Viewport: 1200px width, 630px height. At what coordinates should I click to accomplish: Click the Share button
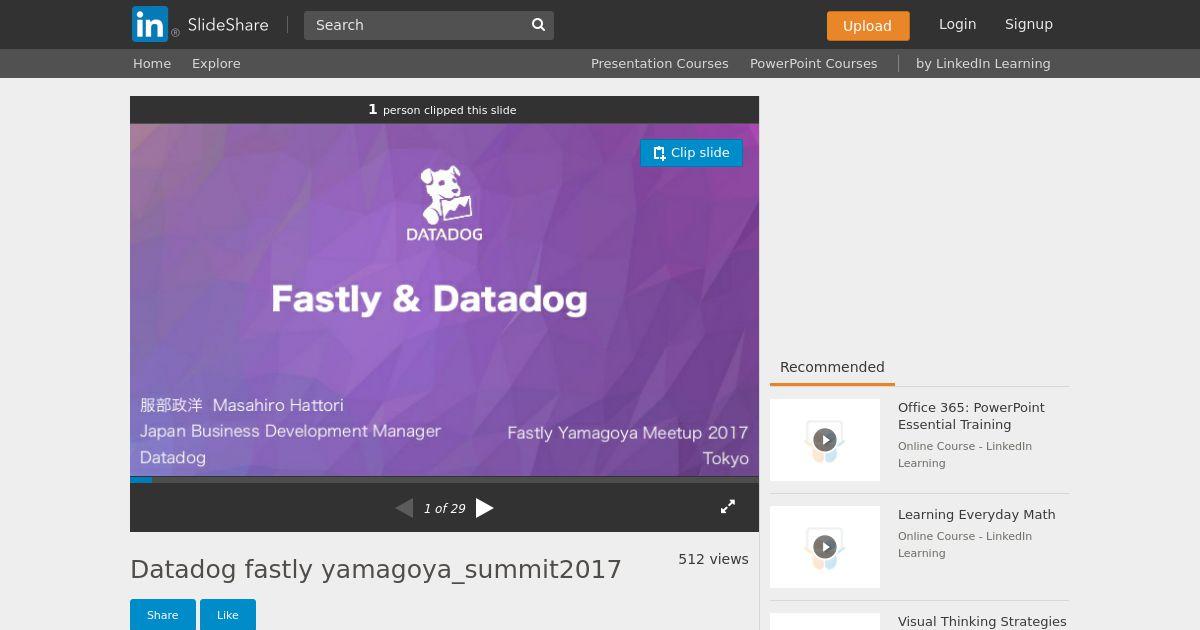(x=163, y=615)
